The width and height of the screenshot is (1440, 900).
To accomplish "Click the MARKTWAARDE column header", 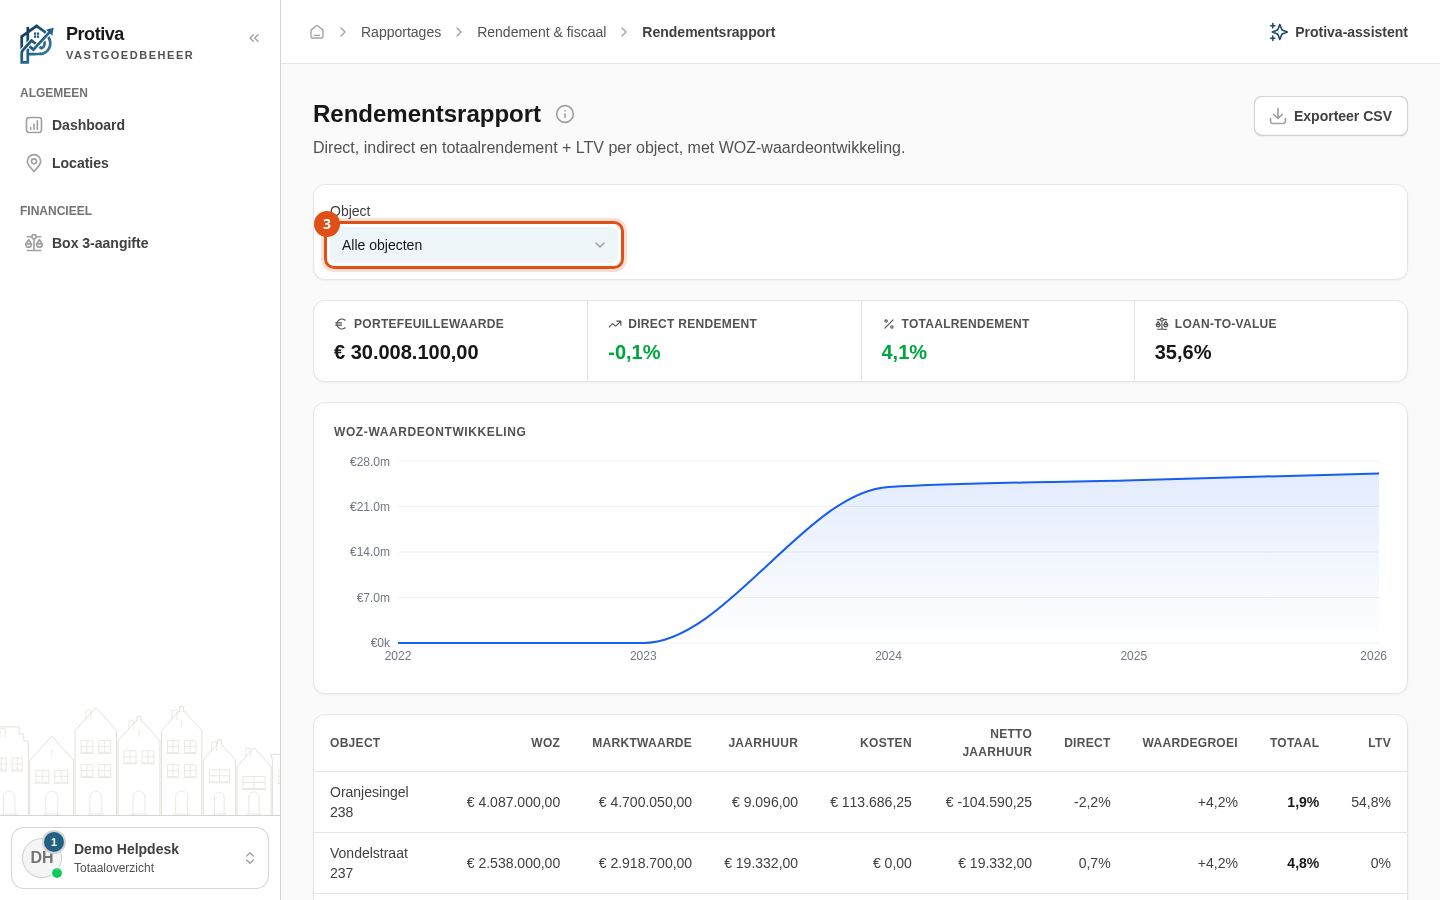I will (642, 743).
